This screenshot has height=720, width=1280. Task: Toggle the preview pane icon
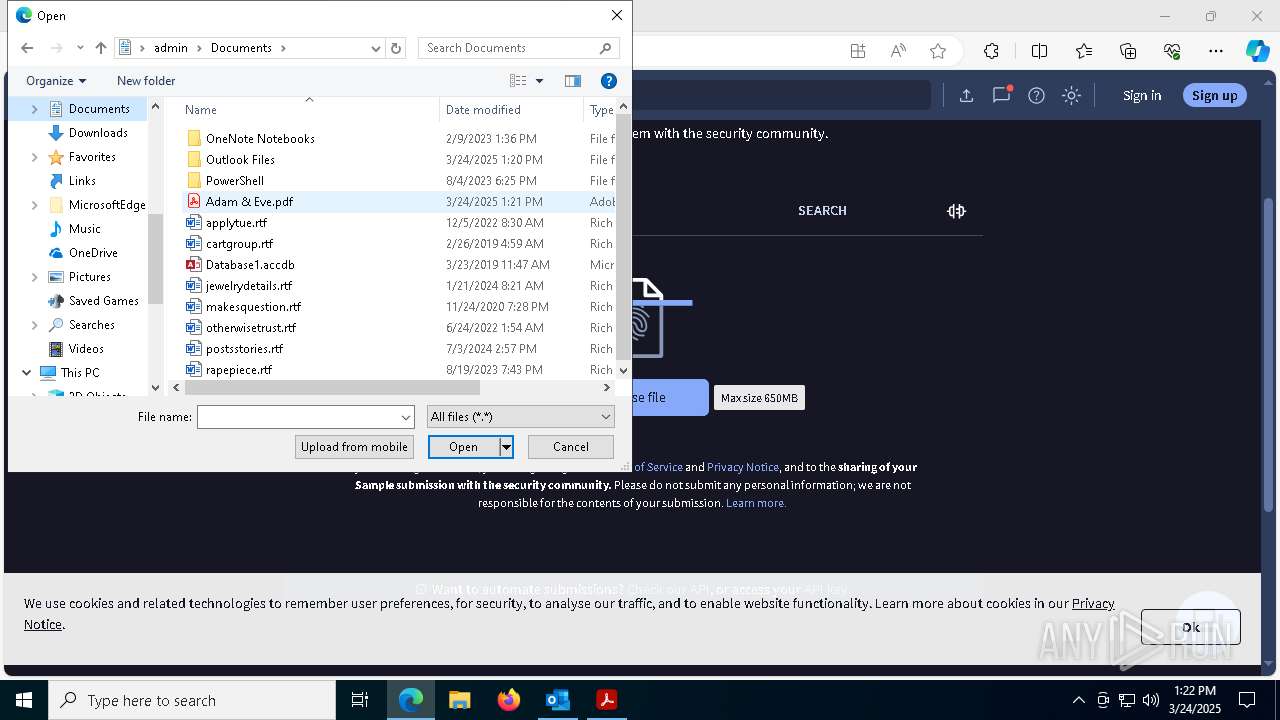pos(573,81)
